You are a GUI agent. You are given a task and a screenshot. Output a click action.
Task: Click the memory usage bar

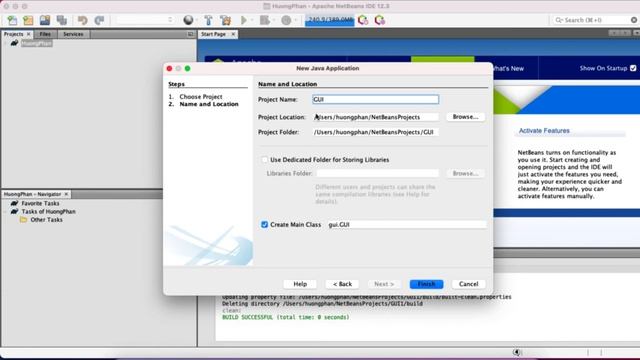coord(329,20)
